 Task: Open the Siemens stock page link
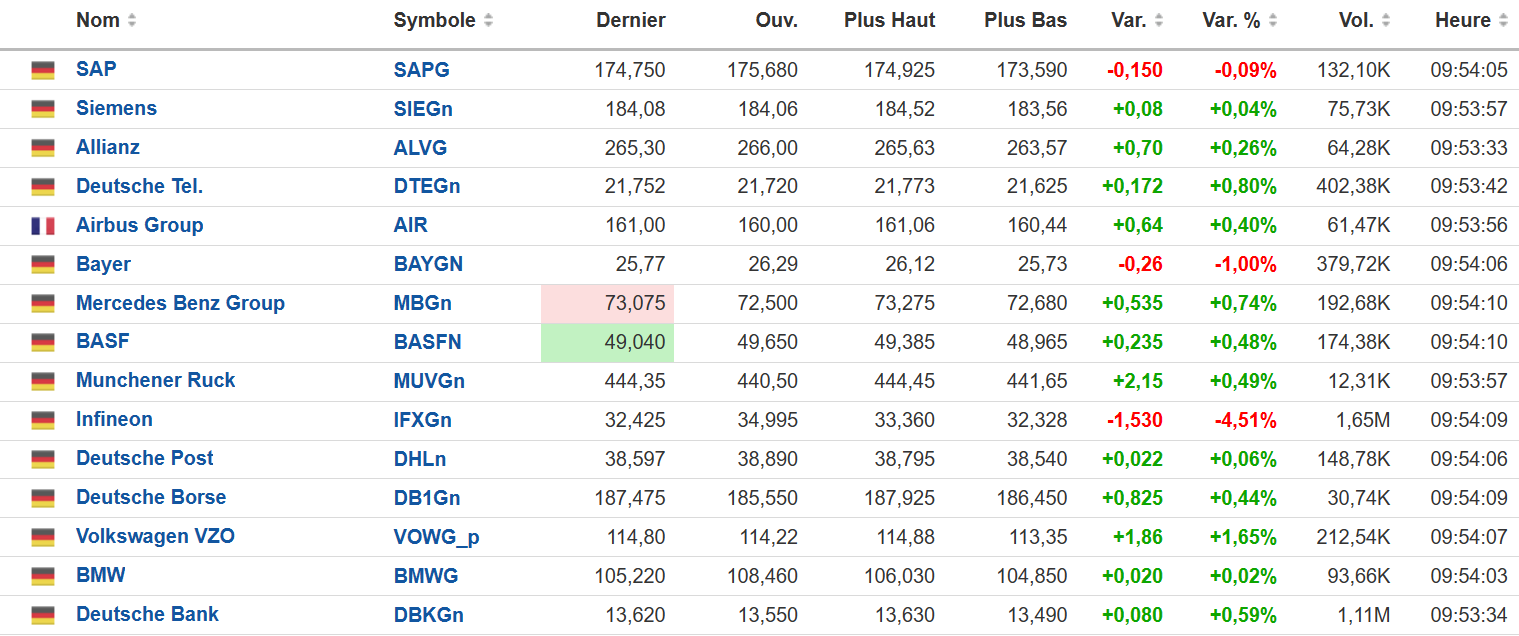coord(116,108)
